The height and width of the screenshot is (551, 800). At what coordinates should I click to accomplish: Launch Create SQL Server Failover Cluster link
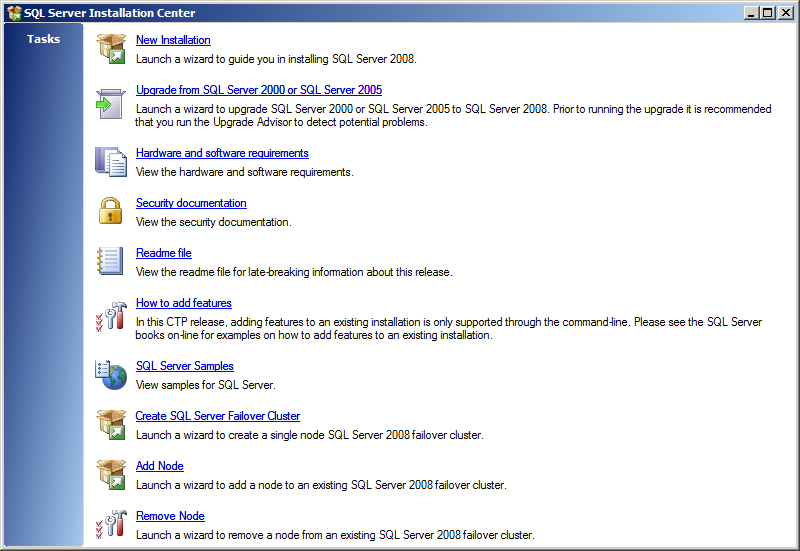click(x=217, y=416)
